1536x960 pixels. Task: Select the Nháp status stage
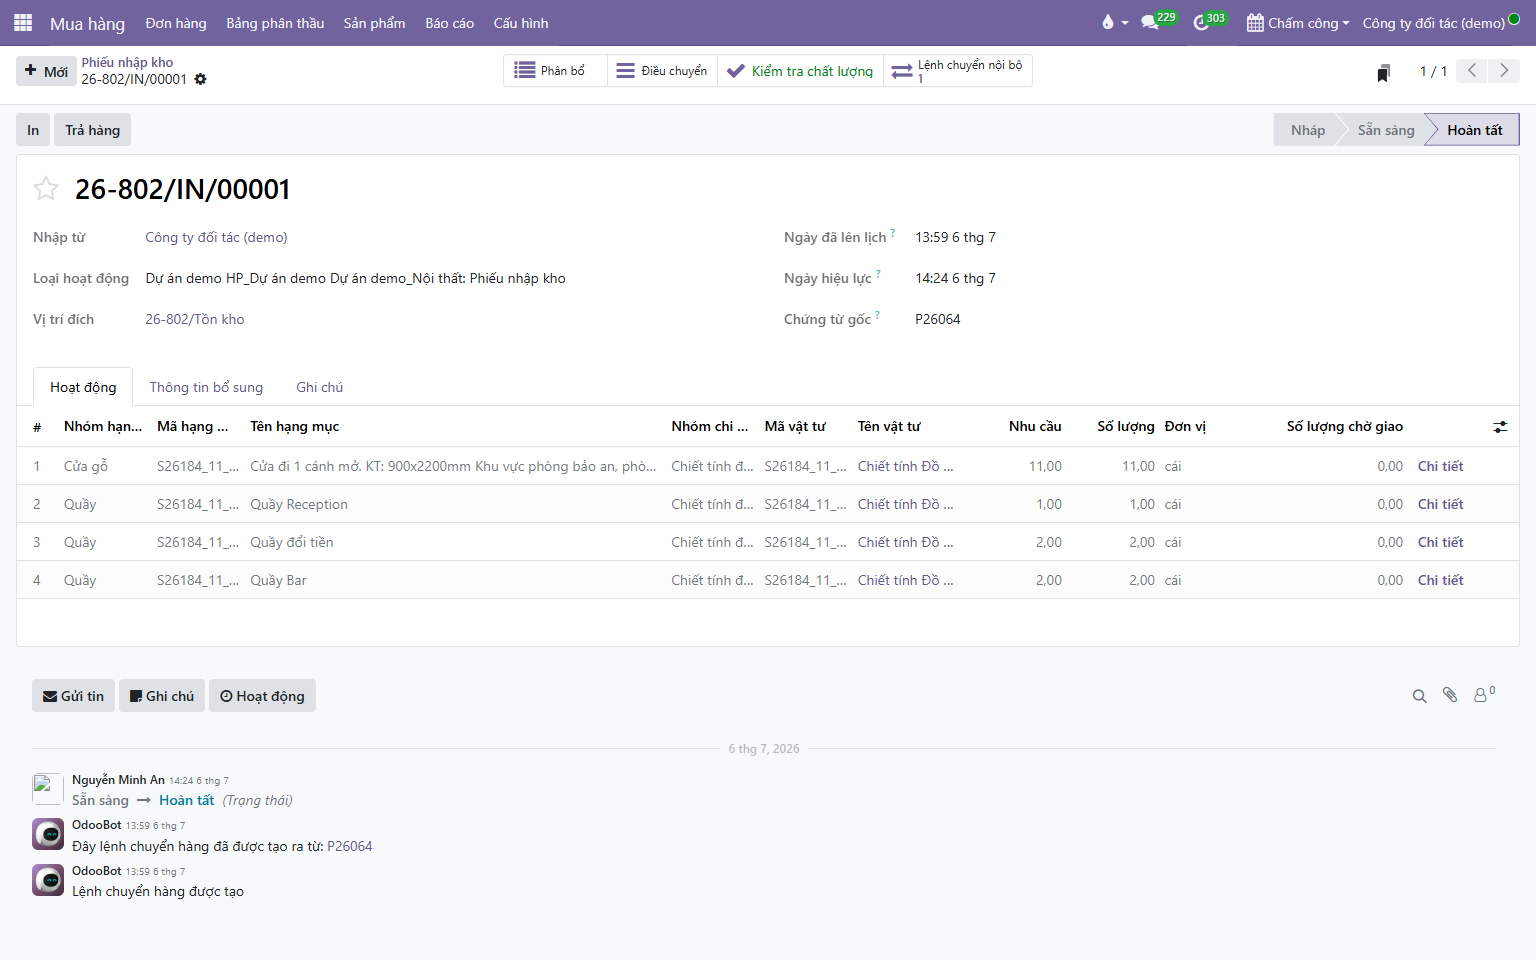(x=1307, y=130)
